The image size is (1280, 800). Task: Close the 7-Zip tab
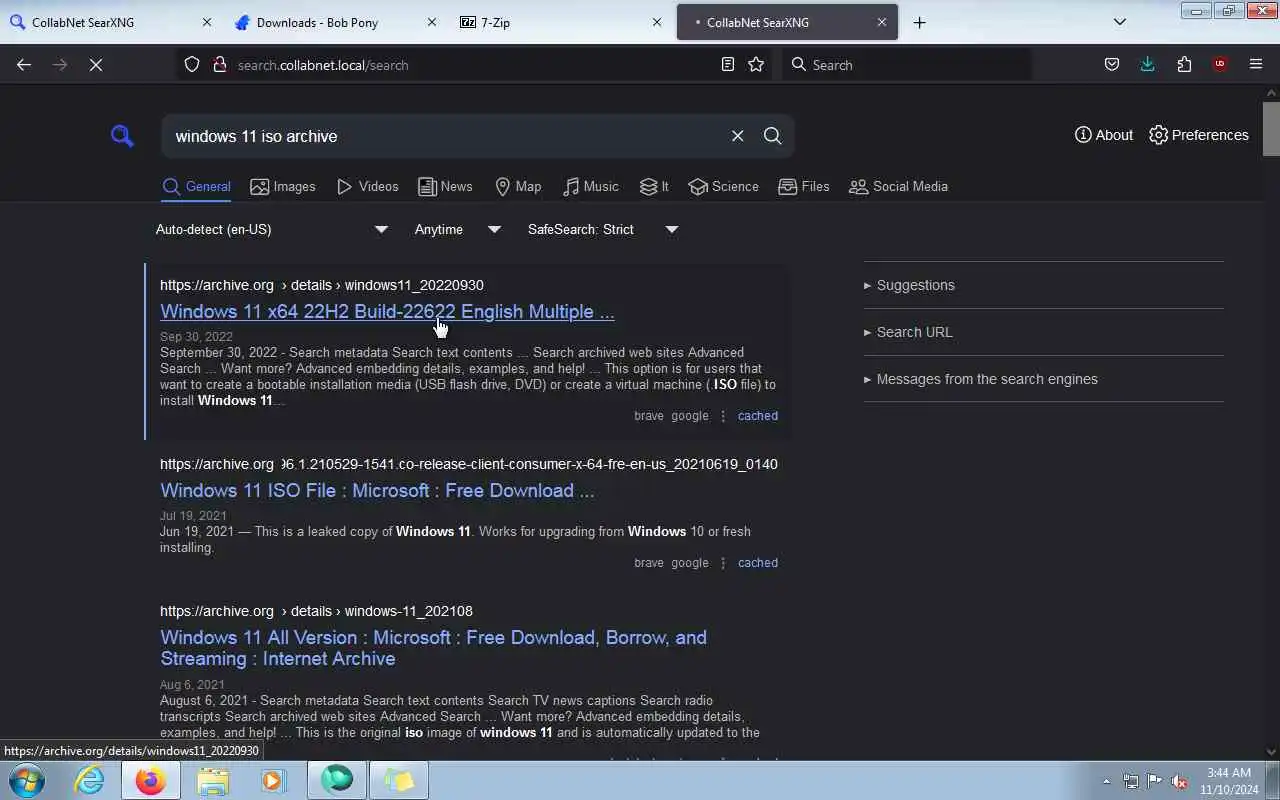point(657,22)
